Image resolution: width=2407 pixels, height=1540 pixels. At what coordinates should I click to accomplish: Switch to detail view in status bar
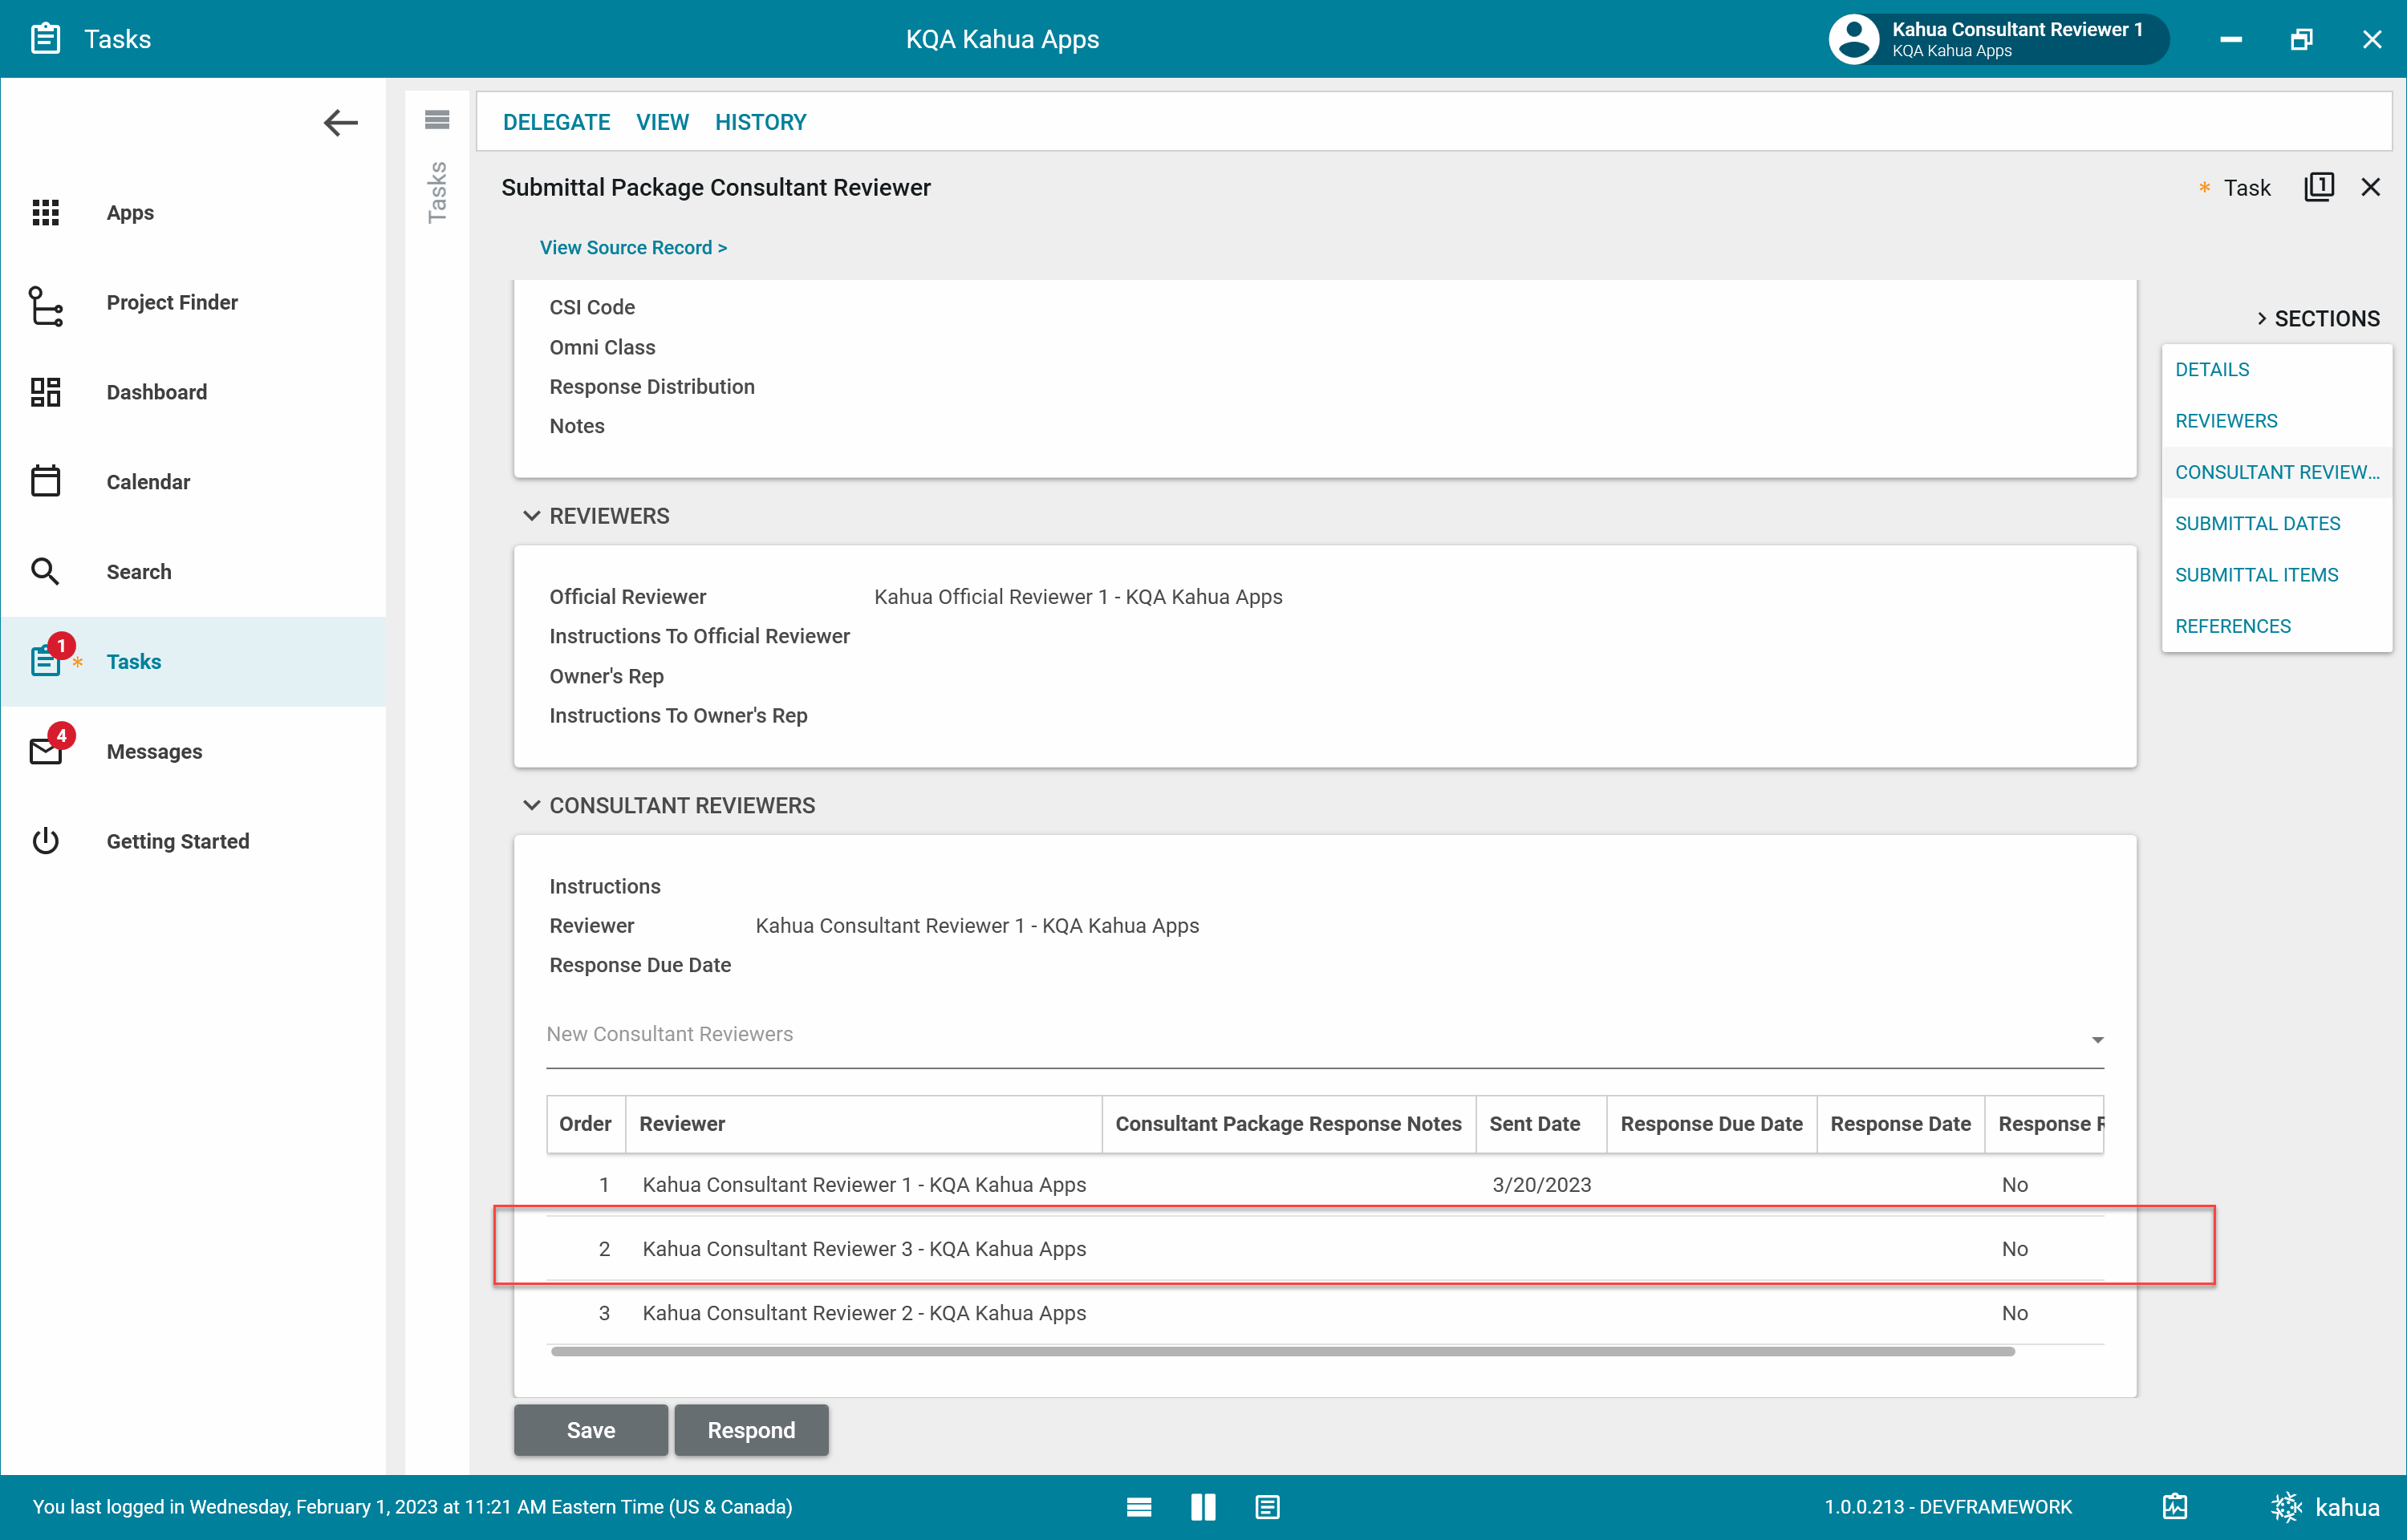point(1267,1506)
